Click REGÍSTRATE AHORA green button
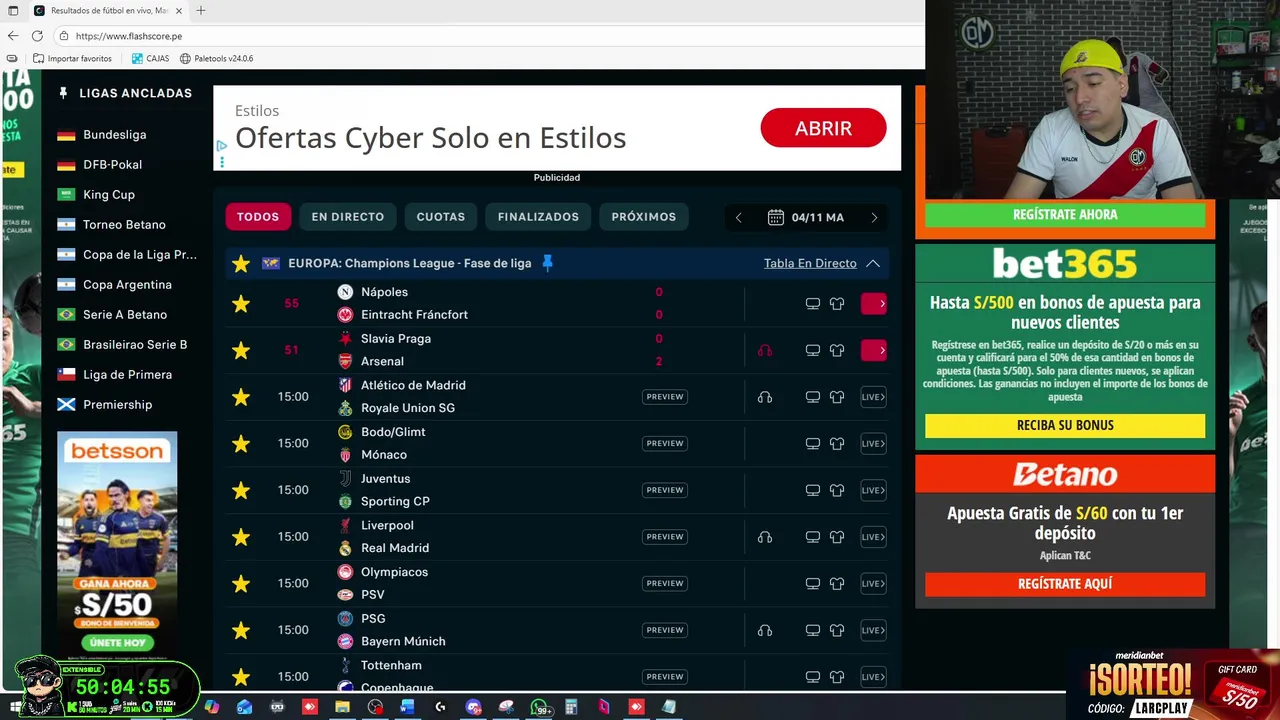 click(1065, 214)
